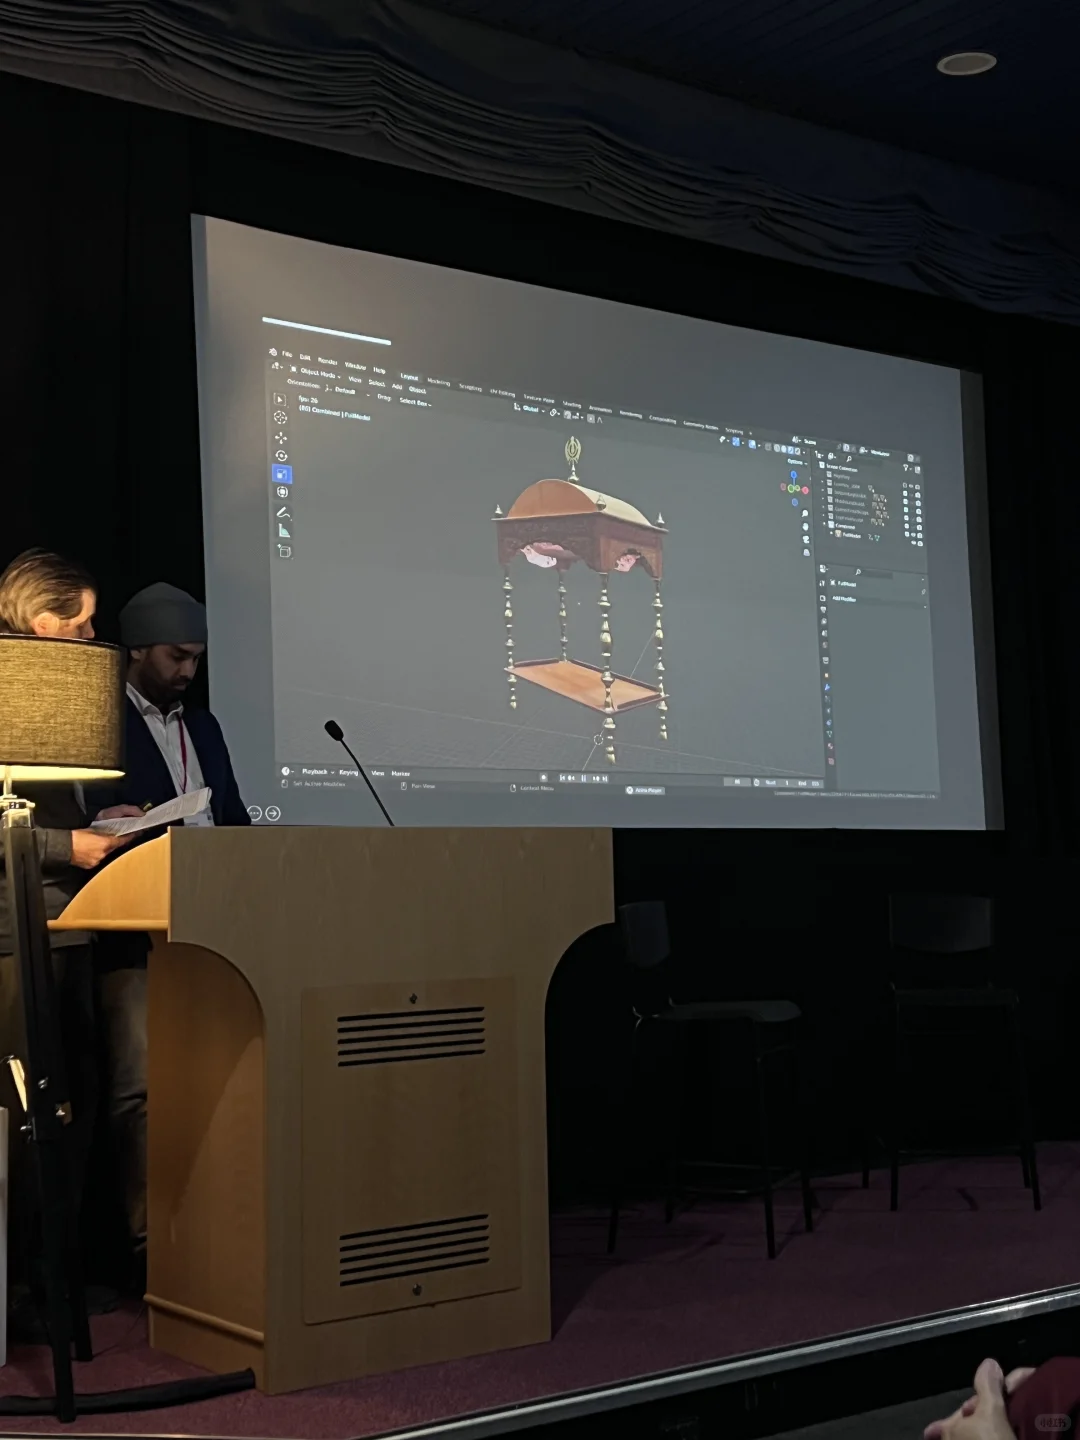This screenshot has height=1440, width=1080.
Task: Switch perspective/orthographic view icon
Action: coord(807,553)
